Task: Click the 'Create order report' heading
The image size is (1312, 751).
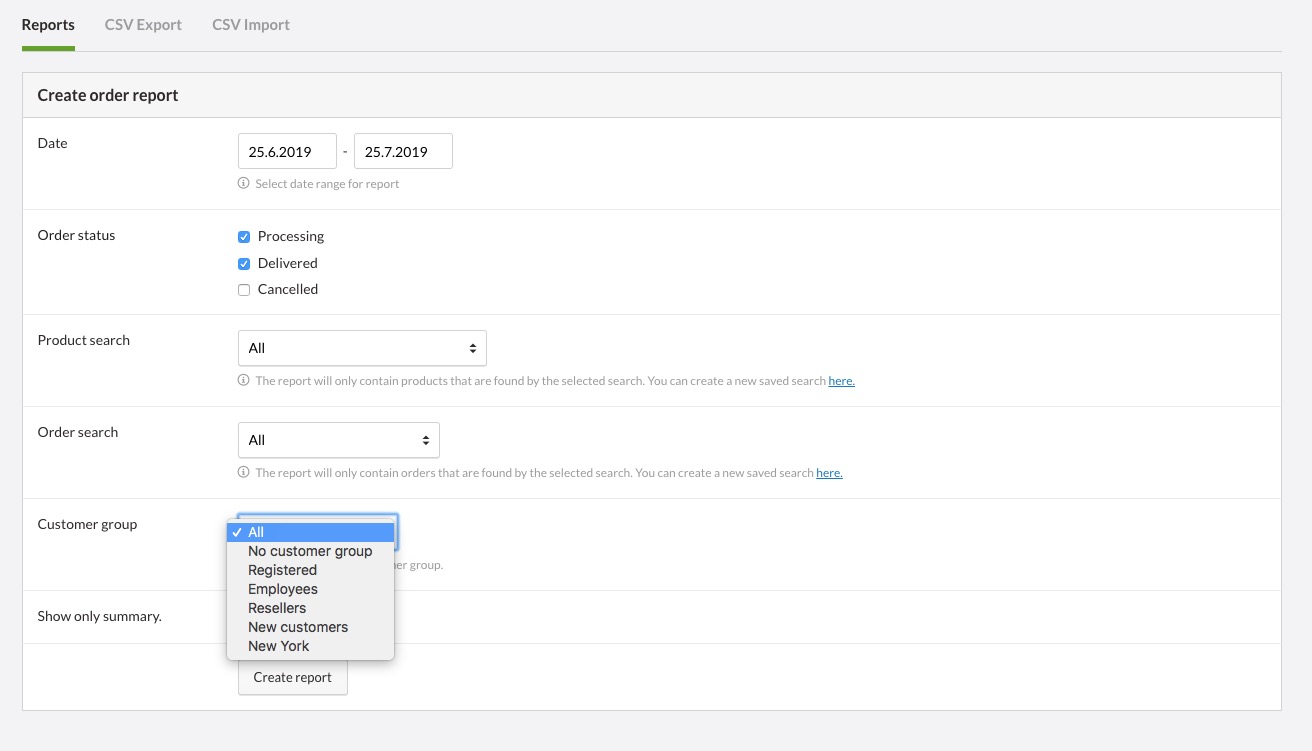Action: [108, 96]
